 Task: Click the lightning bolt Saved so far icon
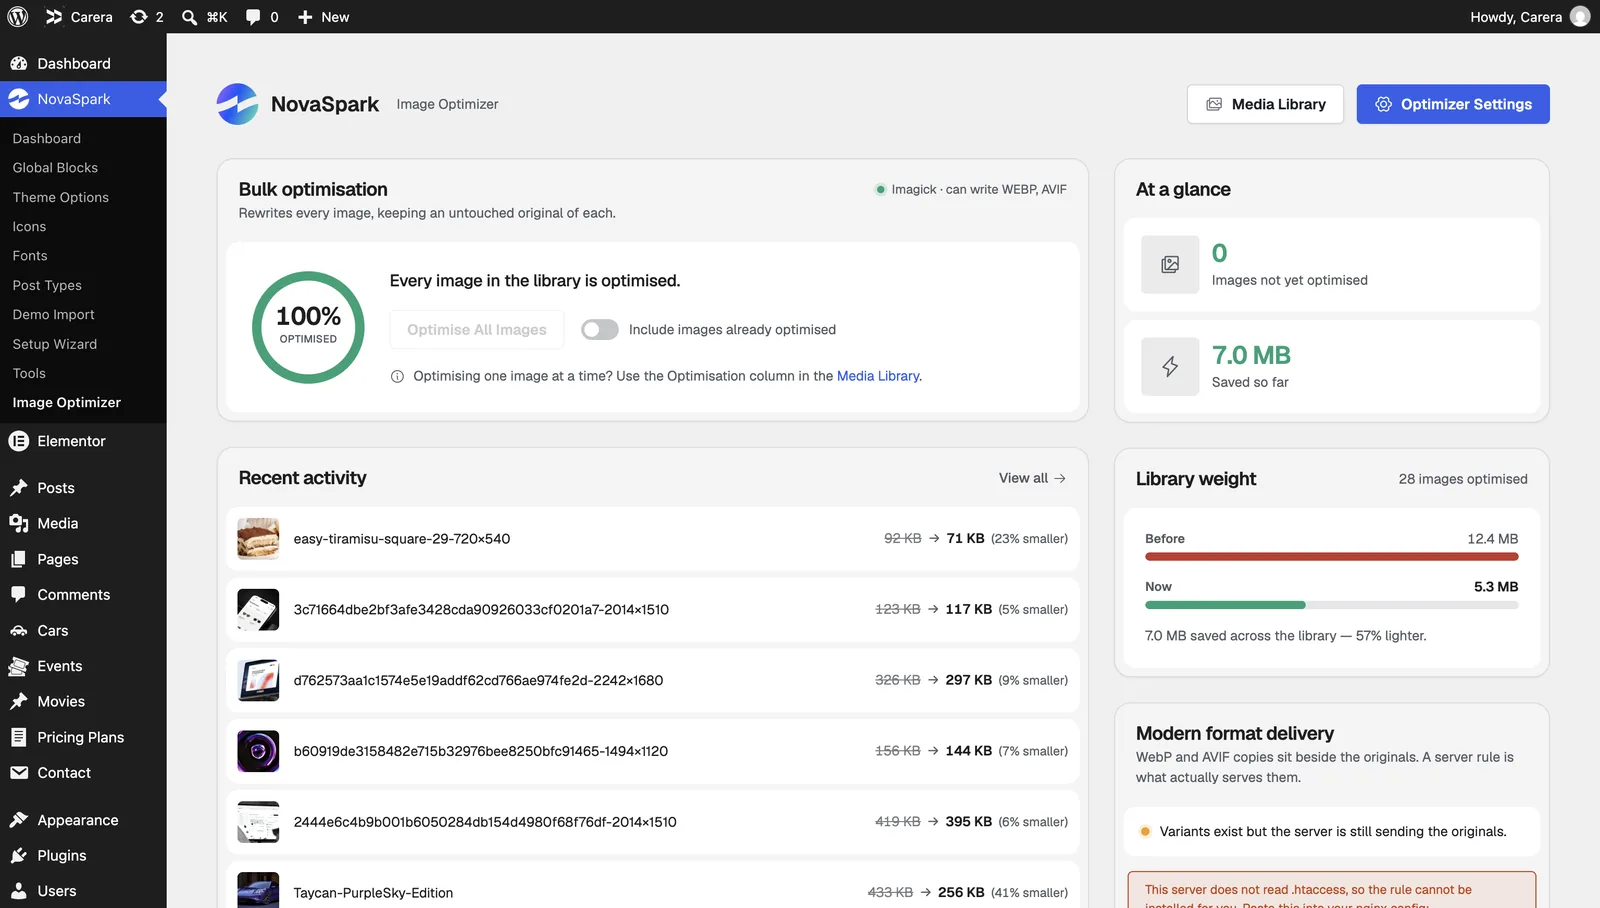1170,366
